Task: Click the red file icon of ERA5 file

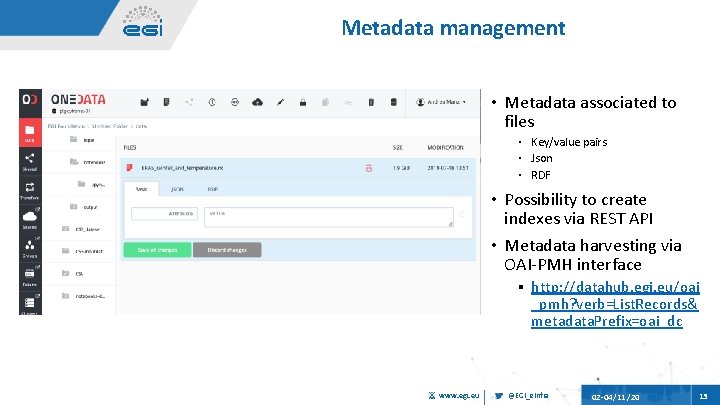Action: [x=129, y=168]
